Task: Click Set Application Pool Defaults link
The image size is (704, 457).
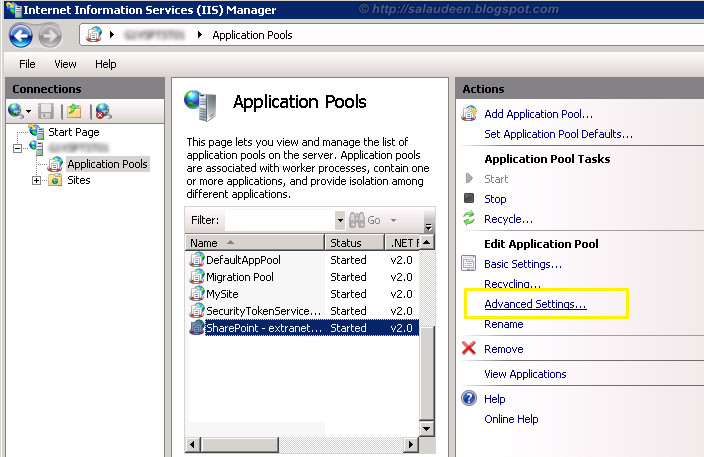Action: coord(559,134)
